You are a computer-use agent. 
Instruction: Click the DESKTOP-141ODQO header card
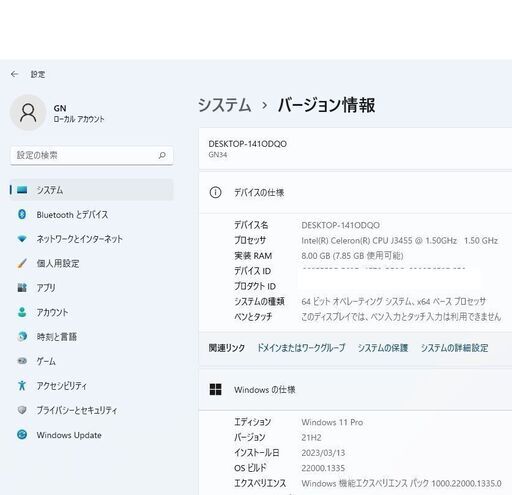pyautogui.click(x=355, y=148)
